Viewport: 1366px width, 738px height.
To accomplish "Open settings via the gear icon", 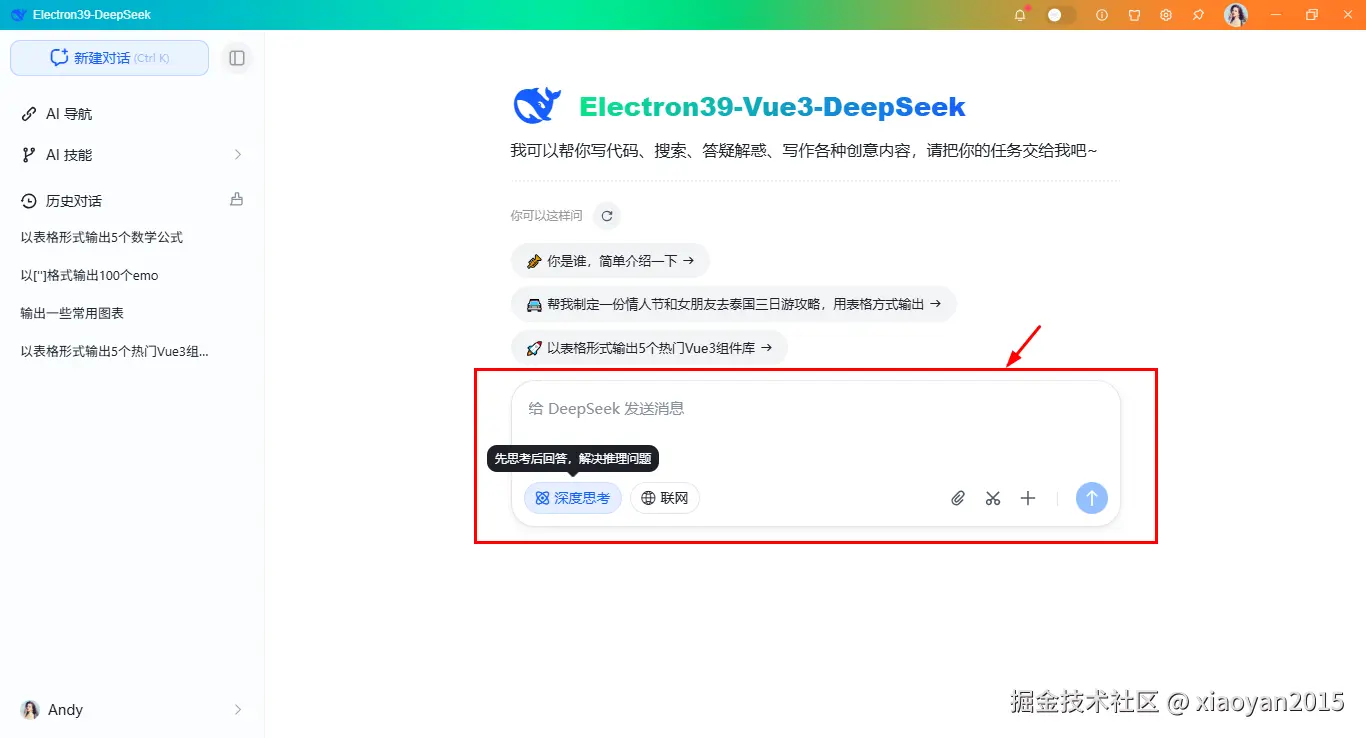I will coord(1166,15).
